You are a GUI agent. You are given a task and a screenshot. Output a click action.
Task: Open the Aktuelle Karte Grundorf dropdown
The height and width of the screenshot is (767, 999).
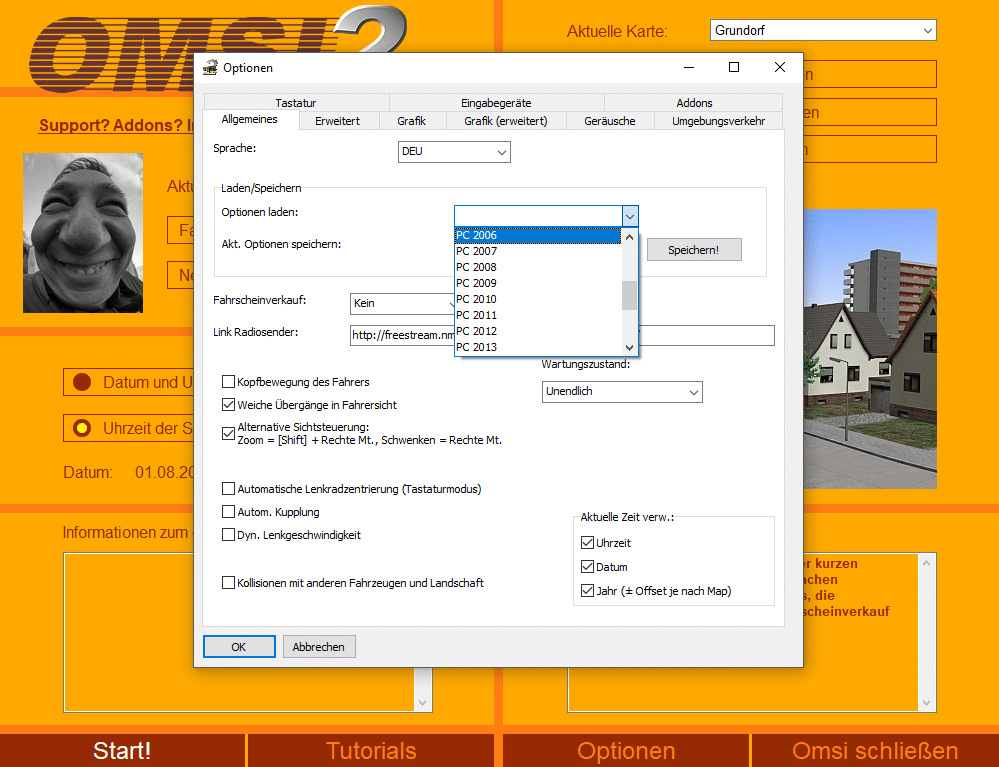pos(822,31)
